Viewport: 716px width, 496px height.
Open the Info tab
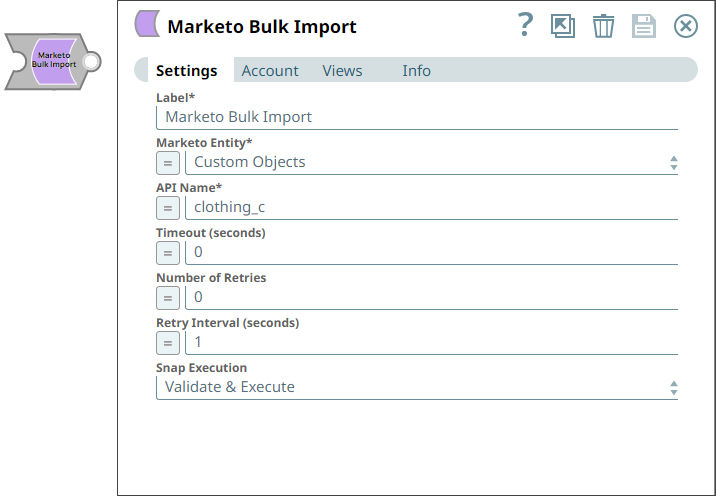(x=416, y=71)
